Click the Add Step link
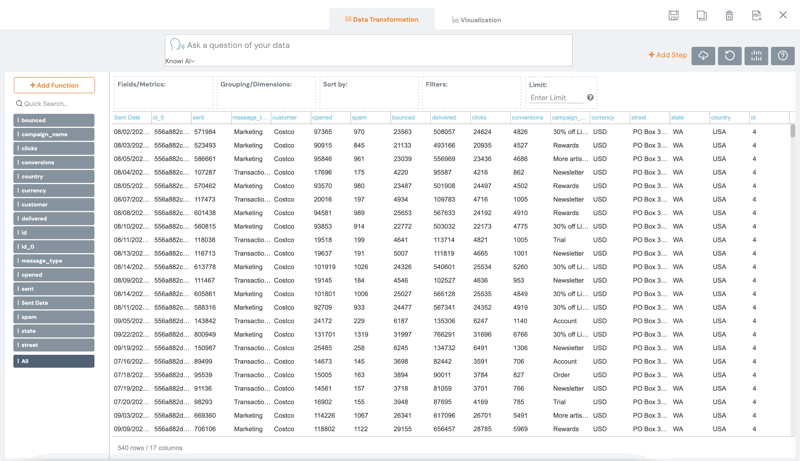The width and height of the screenshot is (800, 461). (x=667, y=55)
